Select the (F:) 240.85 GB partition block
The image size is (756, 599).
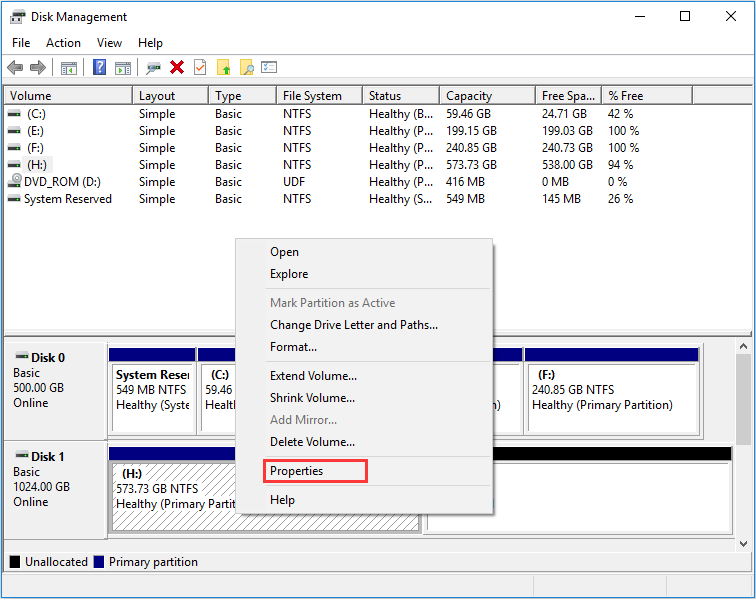click(x=611, y=391)
